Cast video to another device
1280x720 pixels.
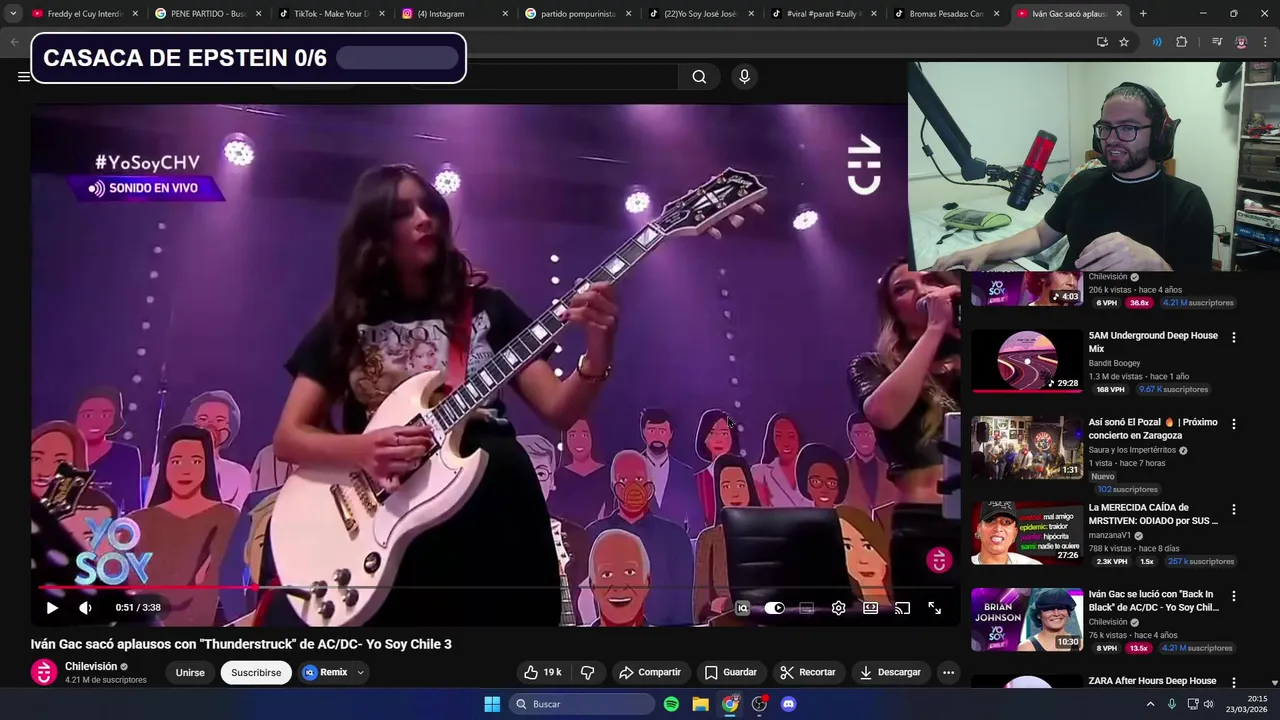pyautogui.click(x=902, y=608)
